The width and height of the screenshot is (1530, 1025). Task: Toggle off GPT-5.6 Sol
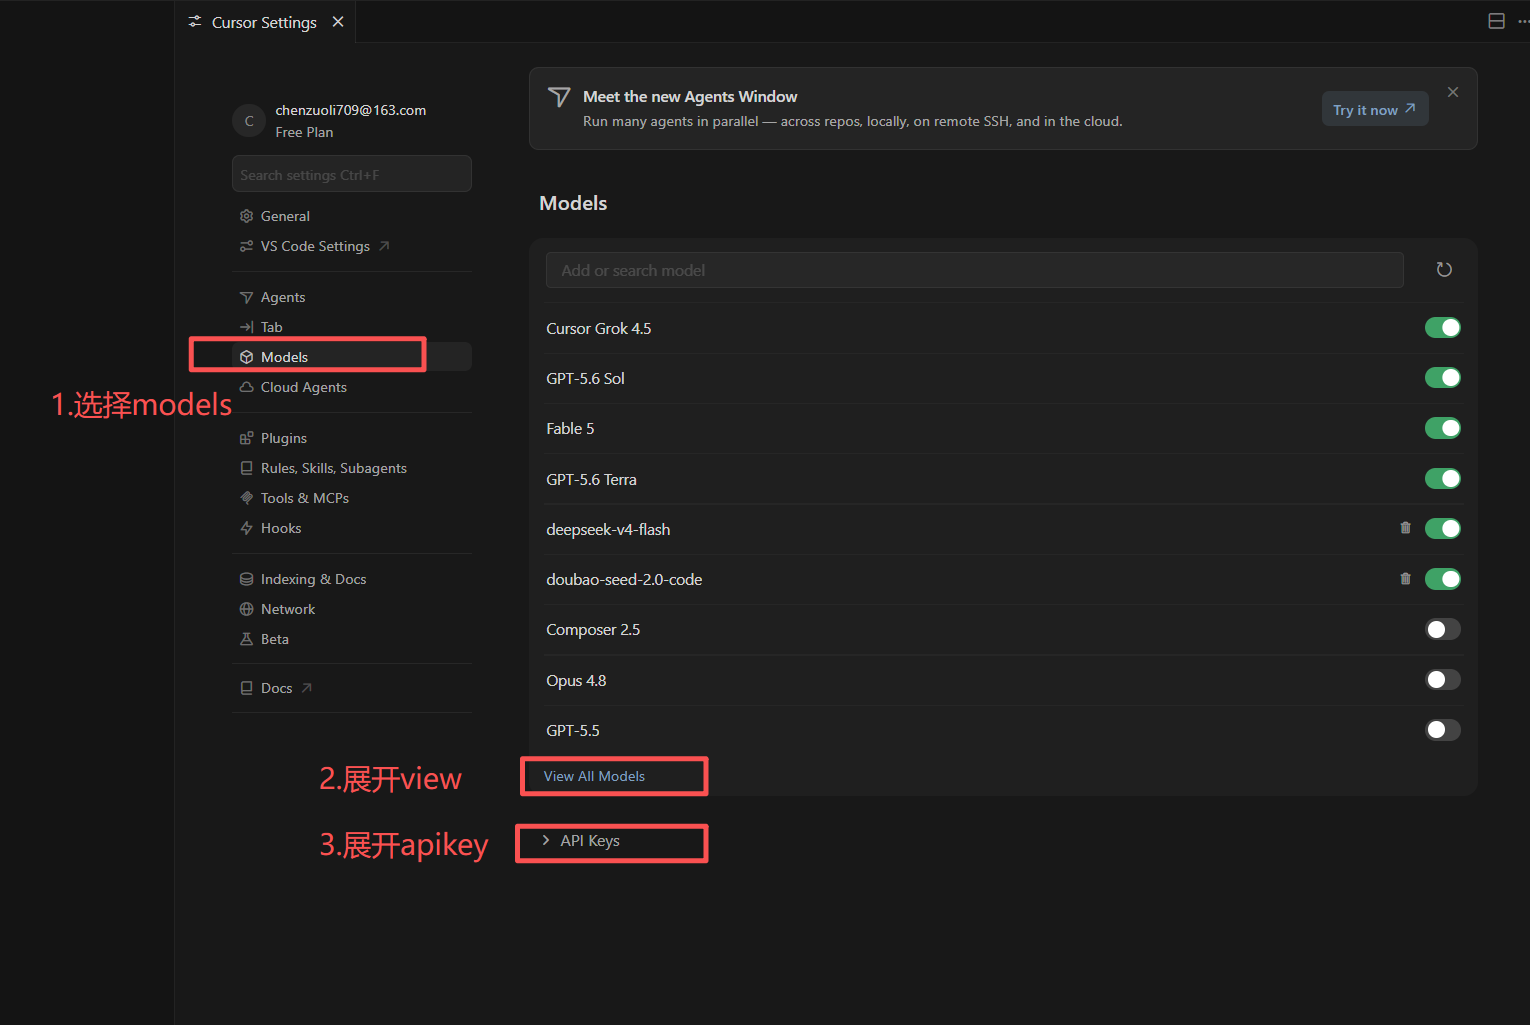1443,378
